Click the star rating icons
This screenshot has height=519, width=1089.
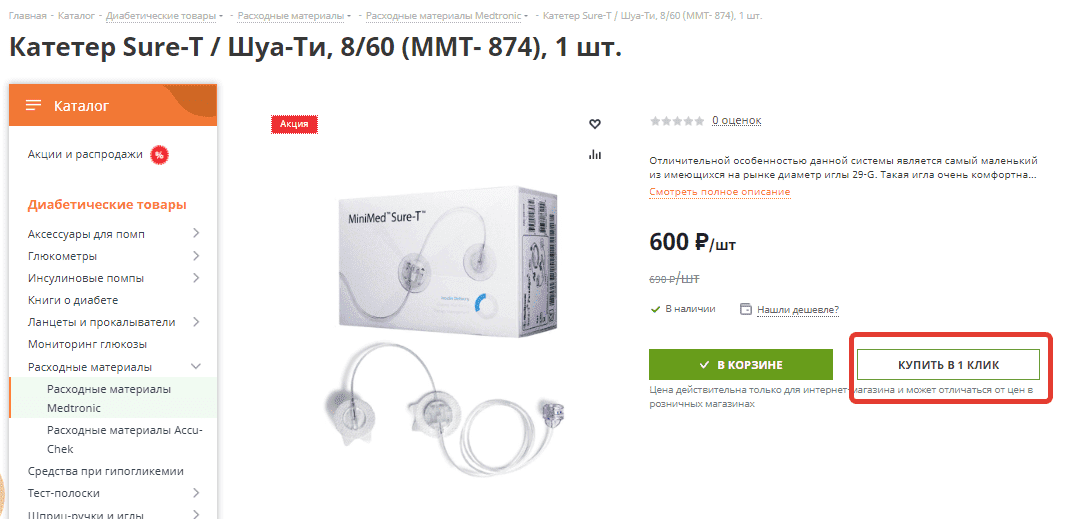(x=676, y=121)
